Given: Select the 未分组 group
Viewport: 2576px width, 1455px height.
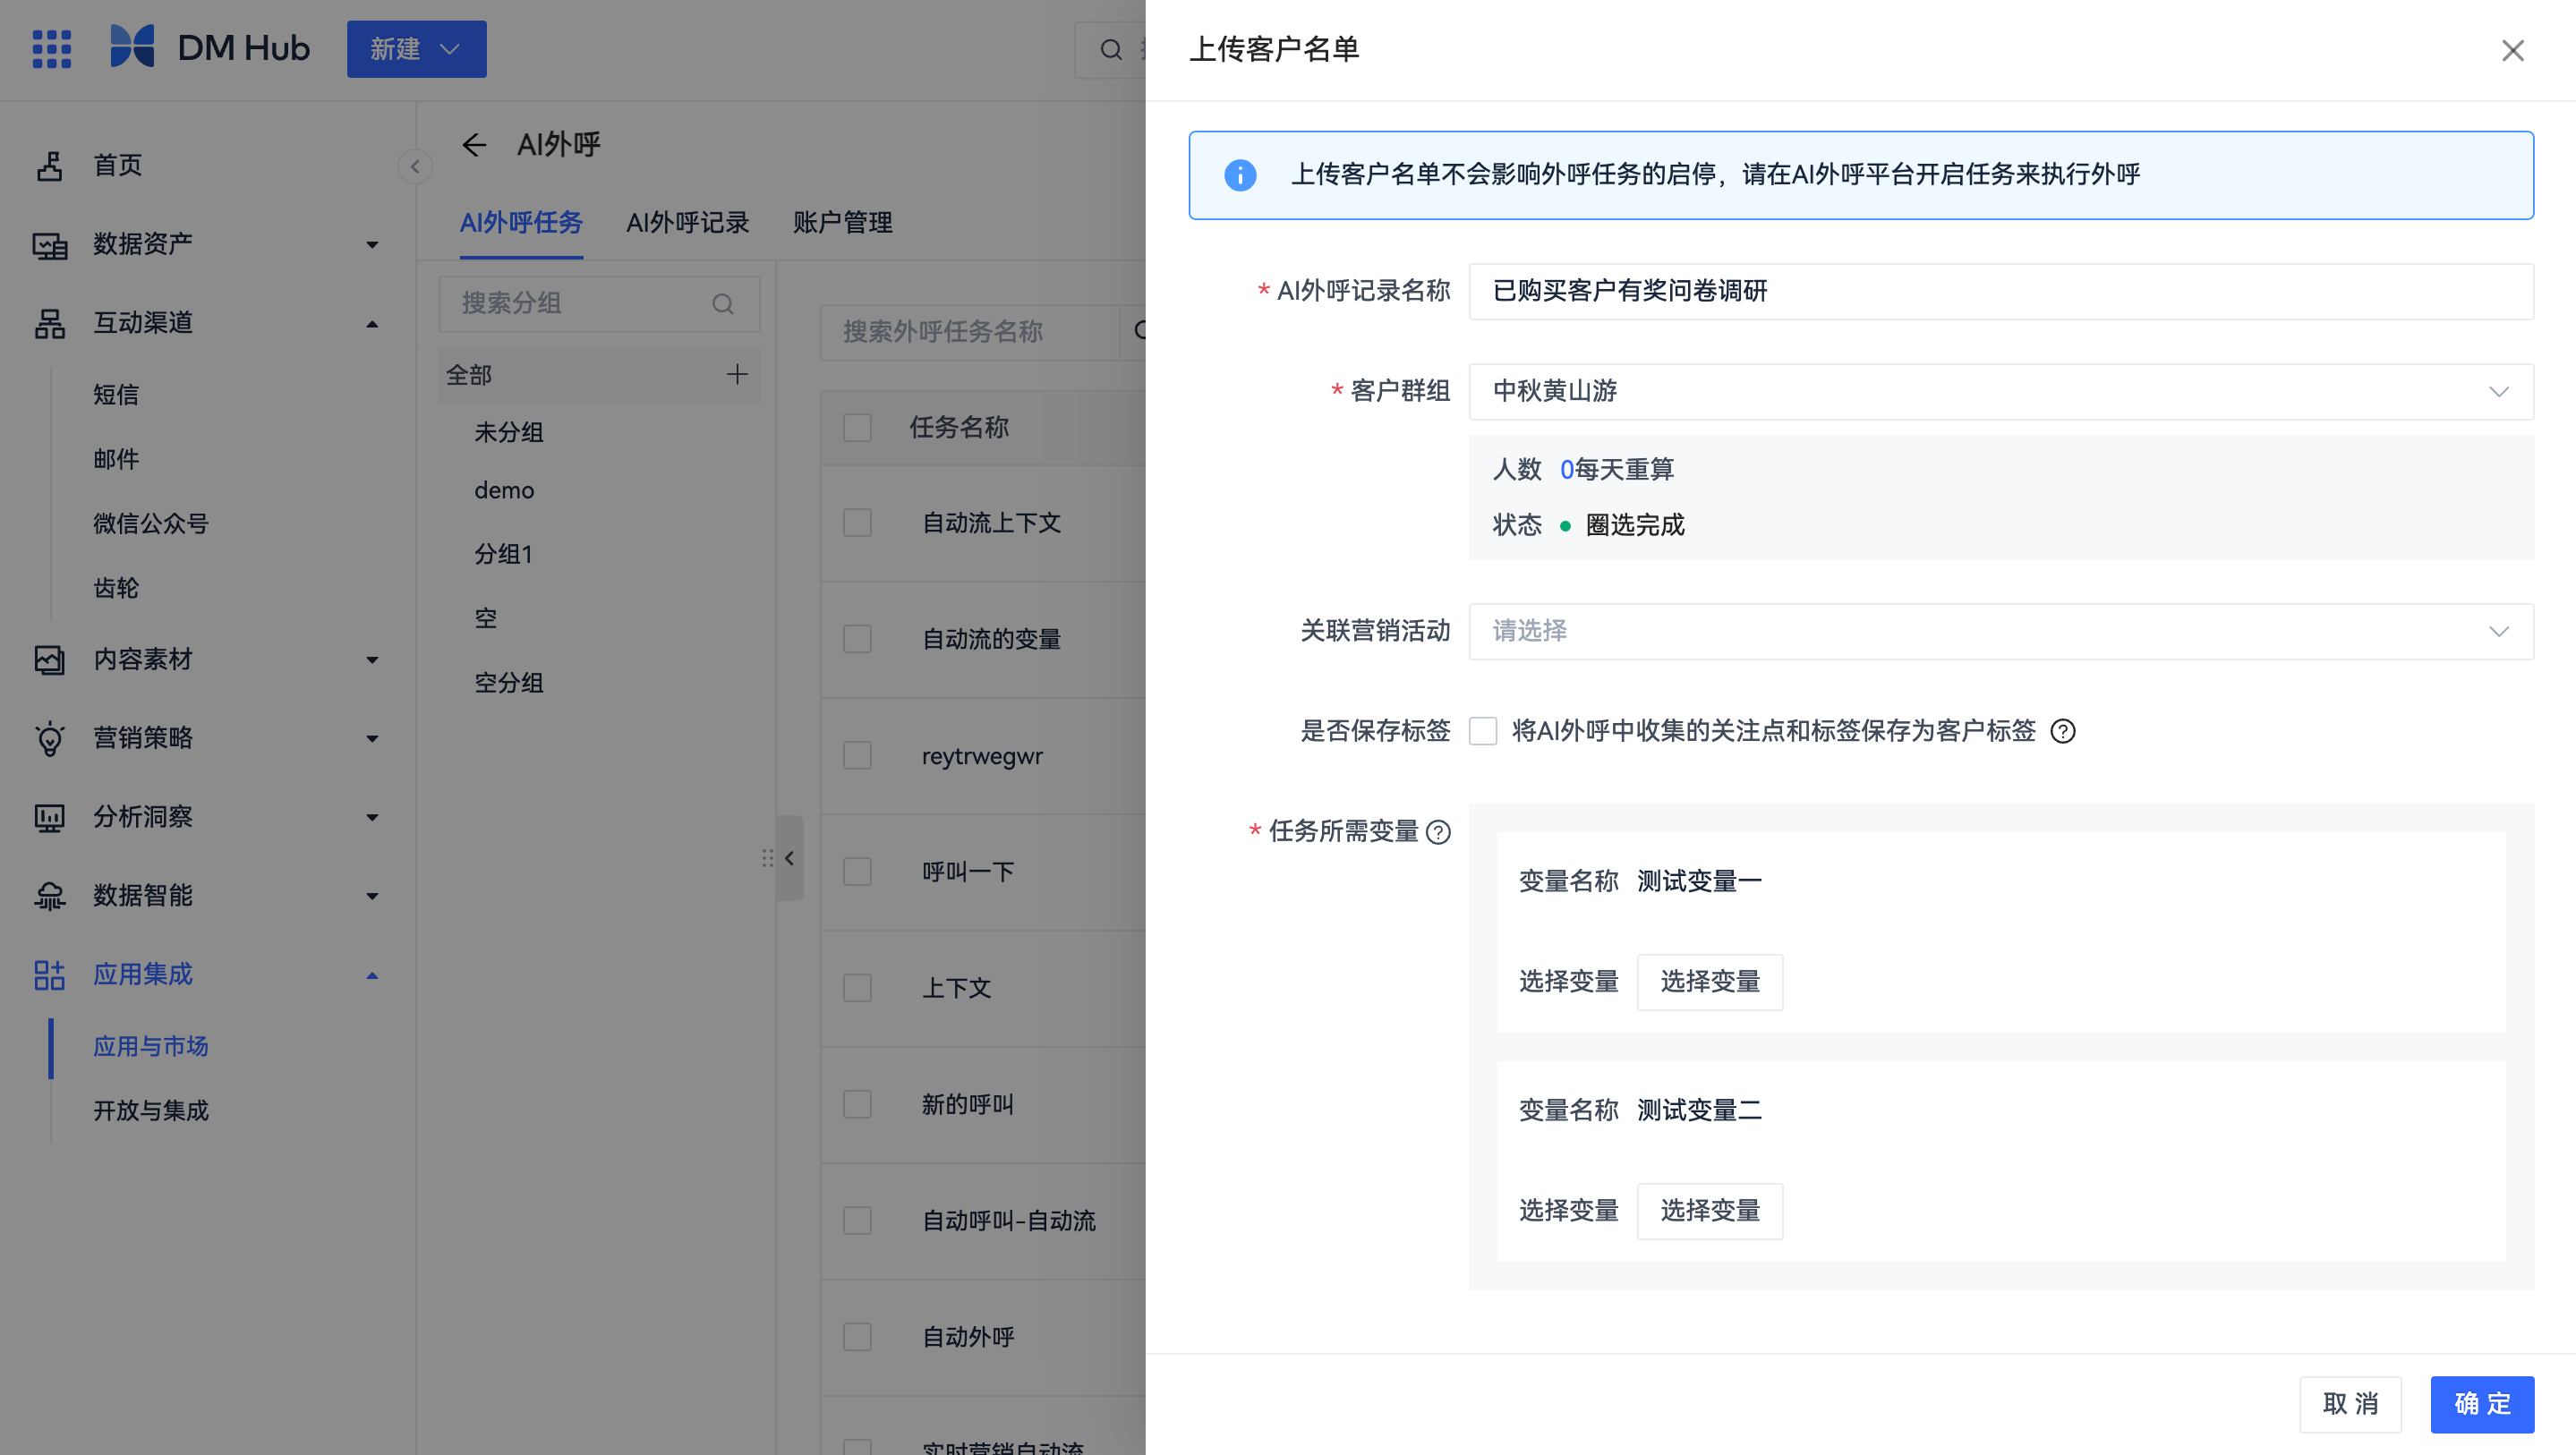Looking at the screenshot, I should tap(509, 432).
